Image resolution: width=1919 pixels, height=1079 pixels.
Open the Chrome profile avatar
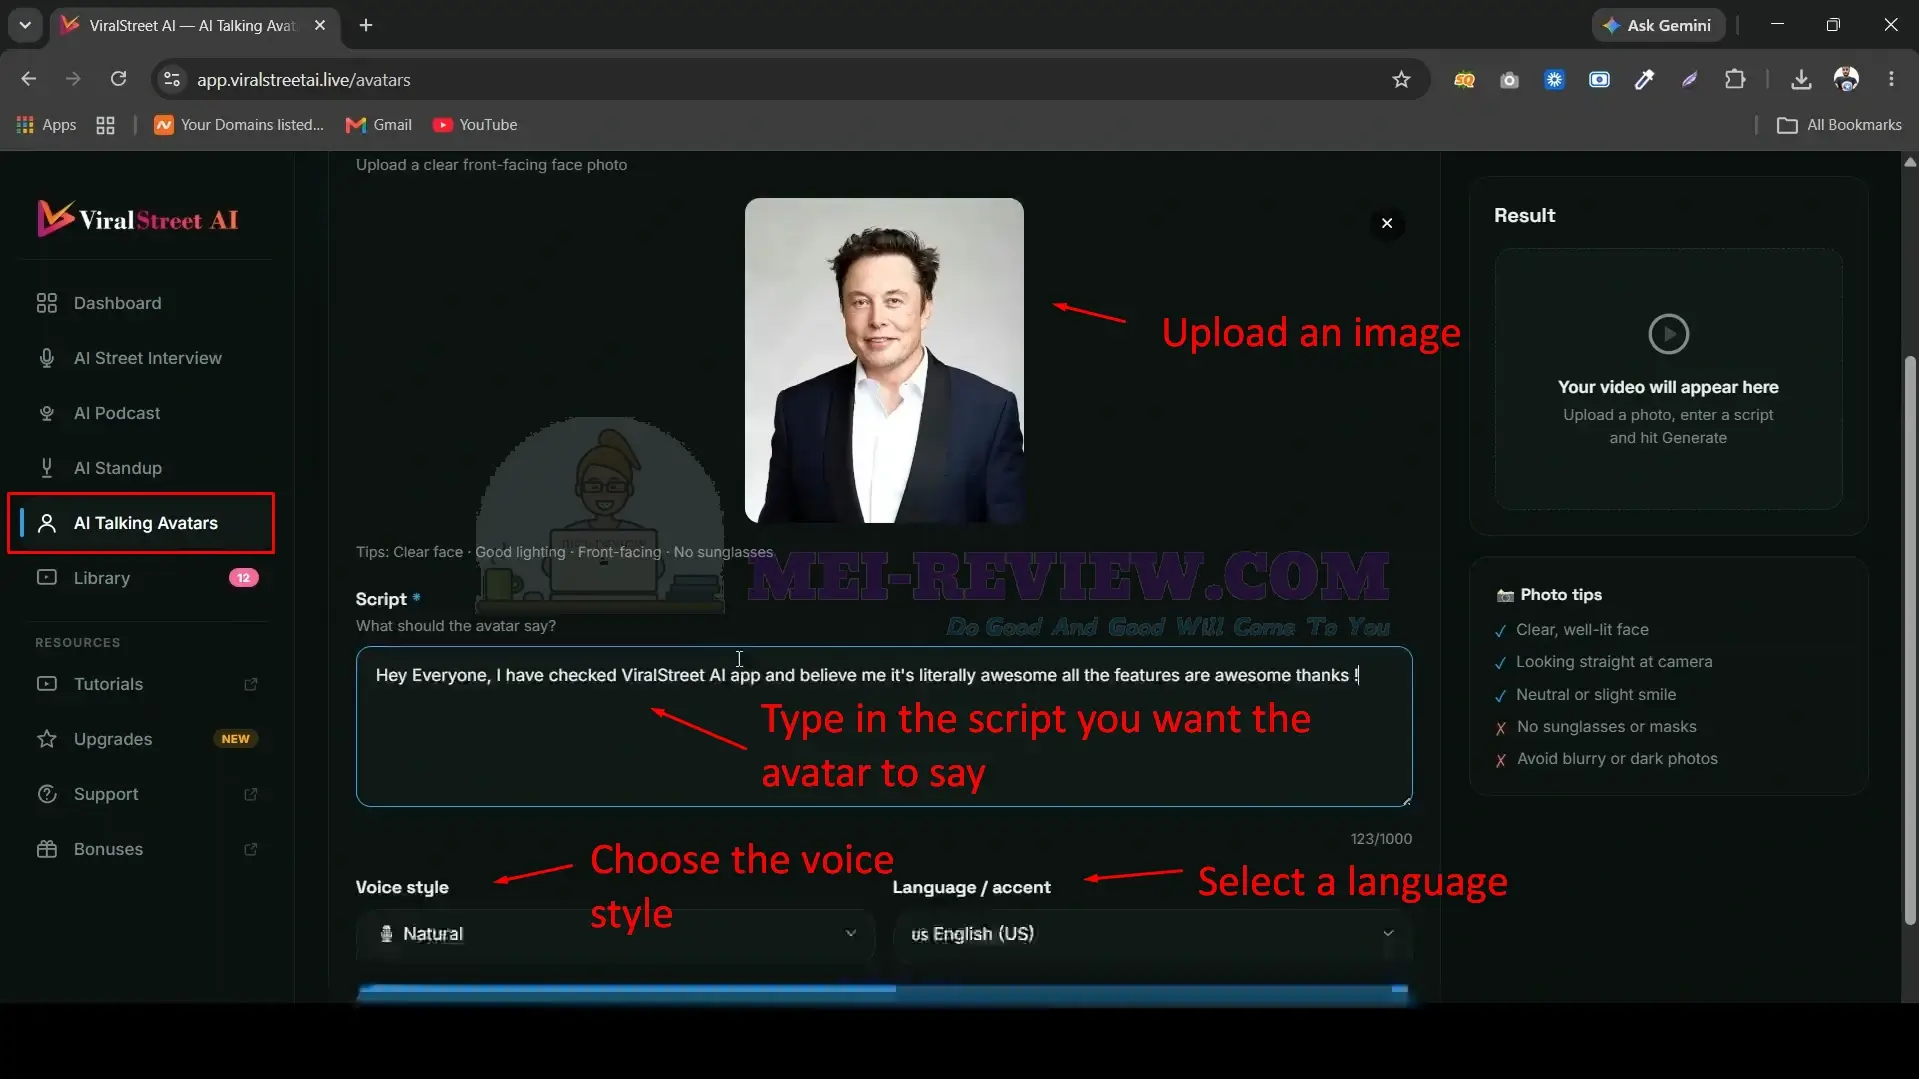coord(1846,79)
